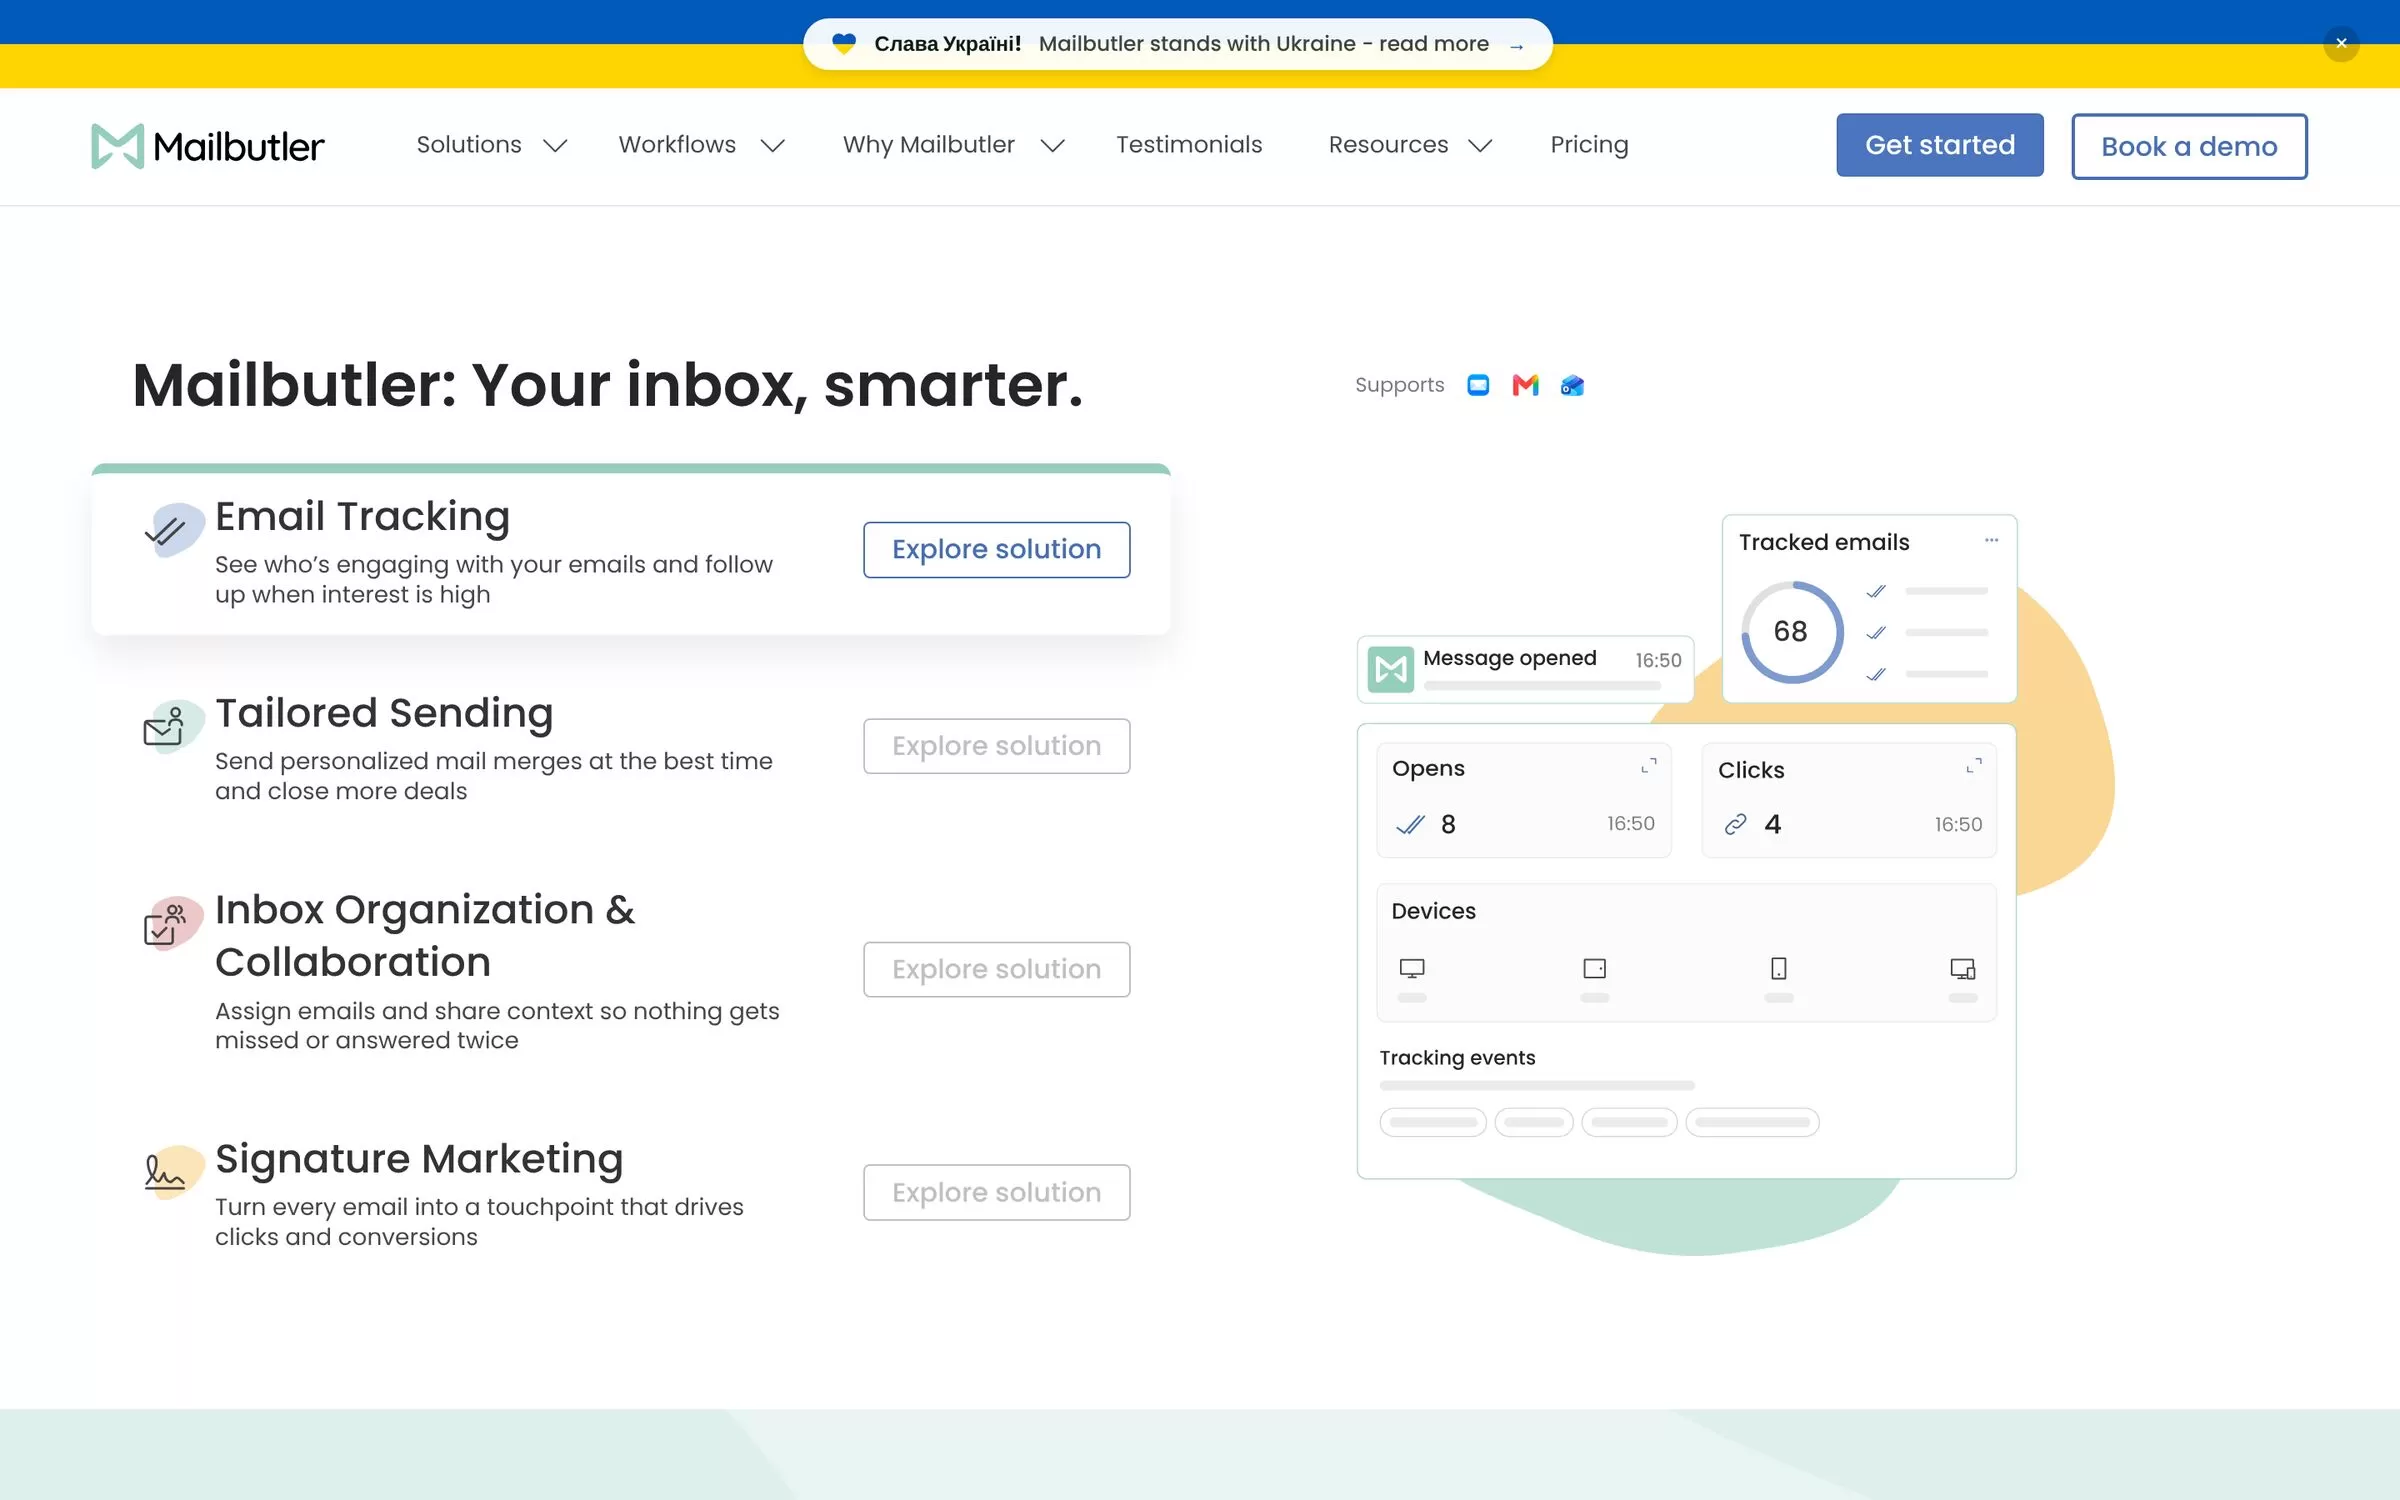Expand the Clicks card with its corner icon
This screenshot has width=2400, height=1500.
1974,766
